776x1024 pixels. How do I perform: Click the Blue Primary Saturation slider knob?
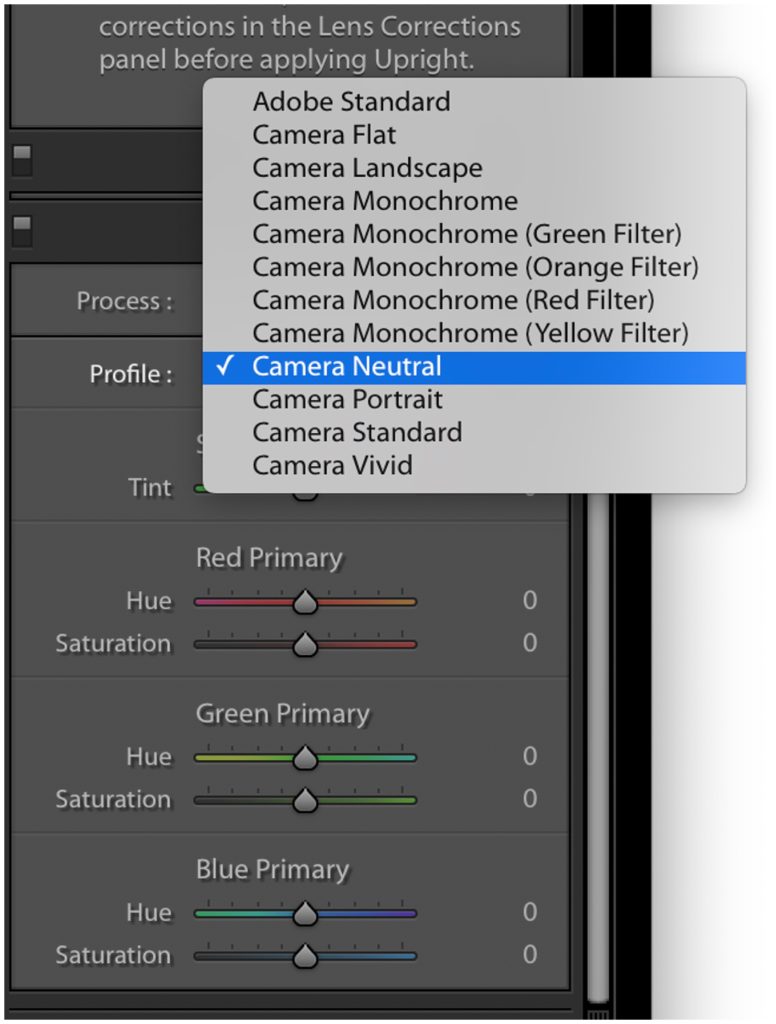point(305,957)
